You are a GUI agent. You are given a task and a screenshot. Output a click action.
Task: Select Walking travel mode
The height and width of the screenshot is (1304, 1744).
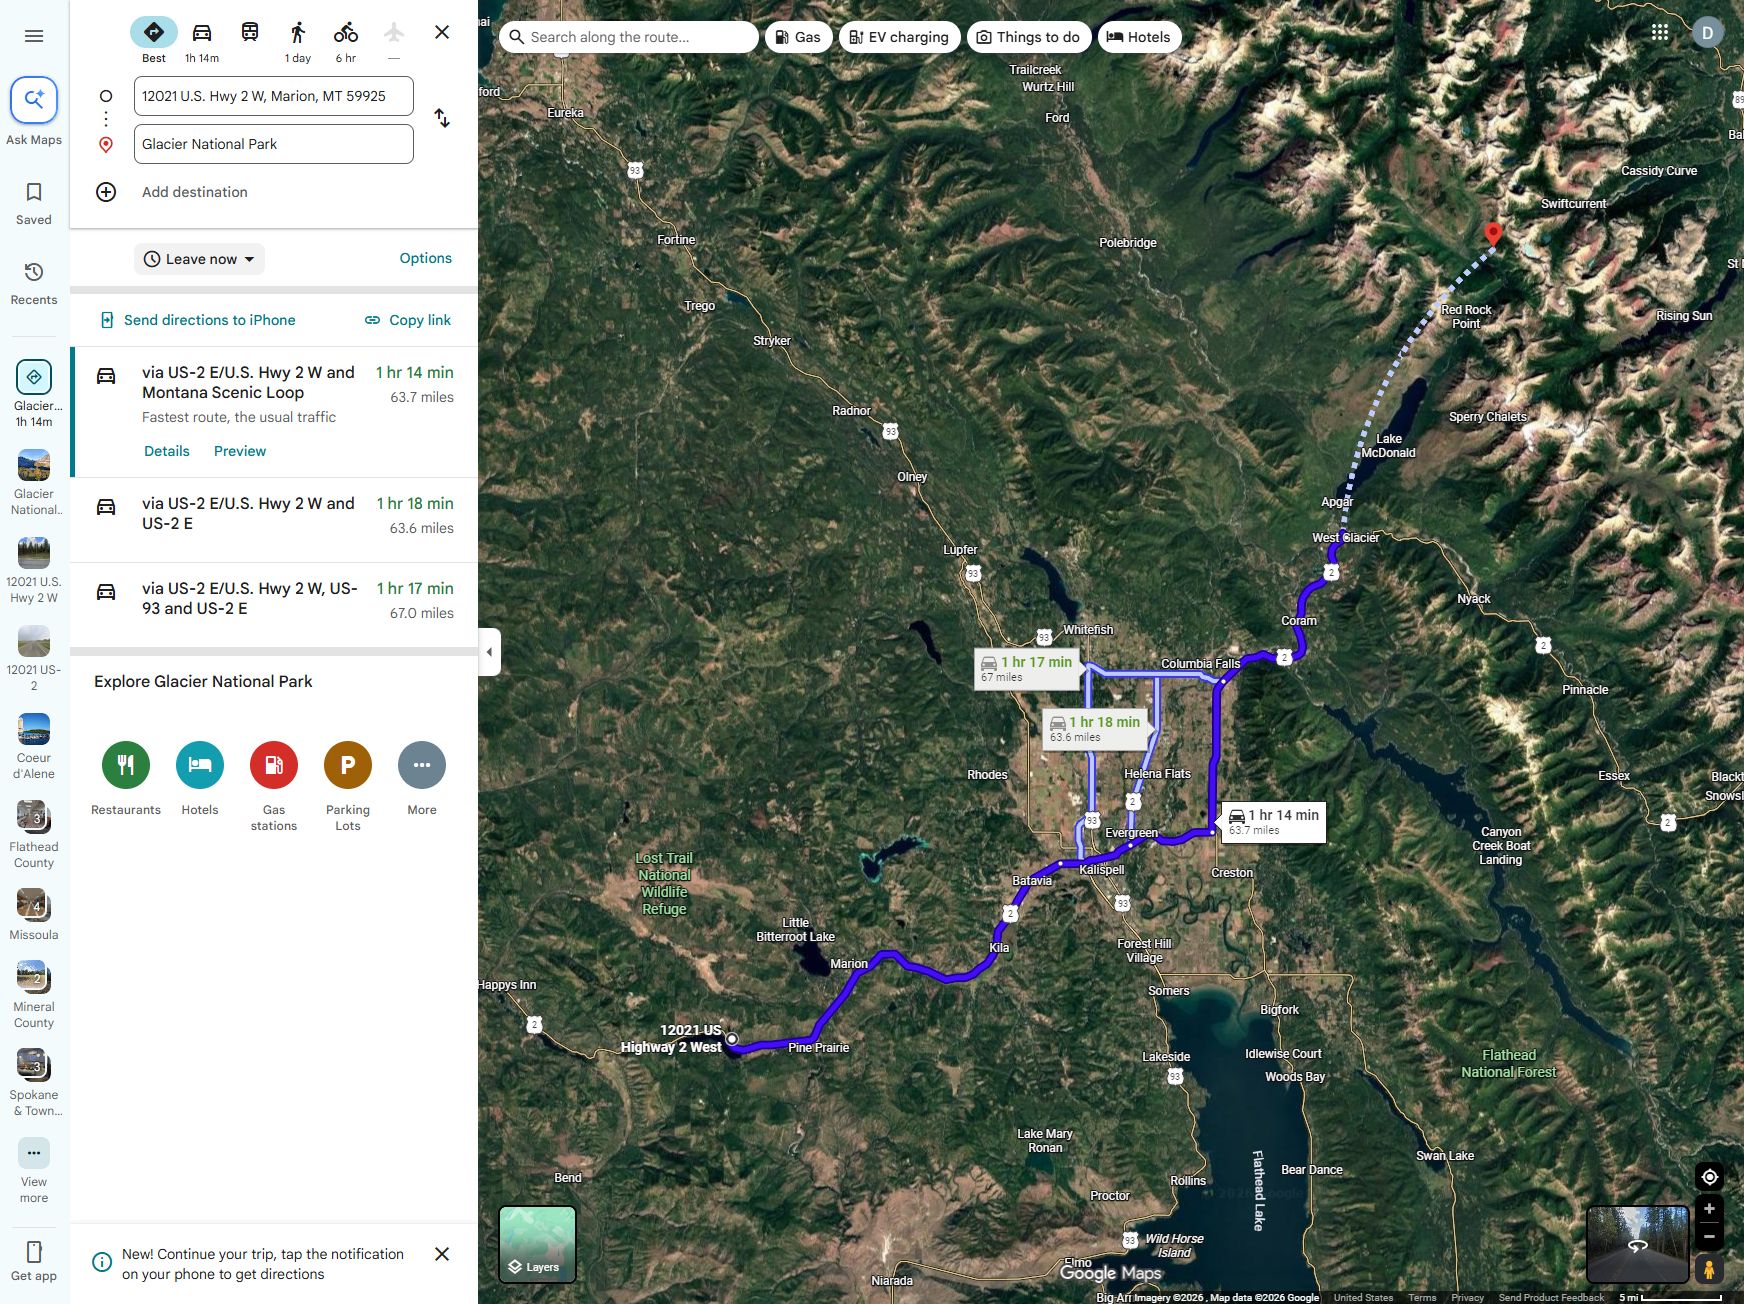[298, 40]
